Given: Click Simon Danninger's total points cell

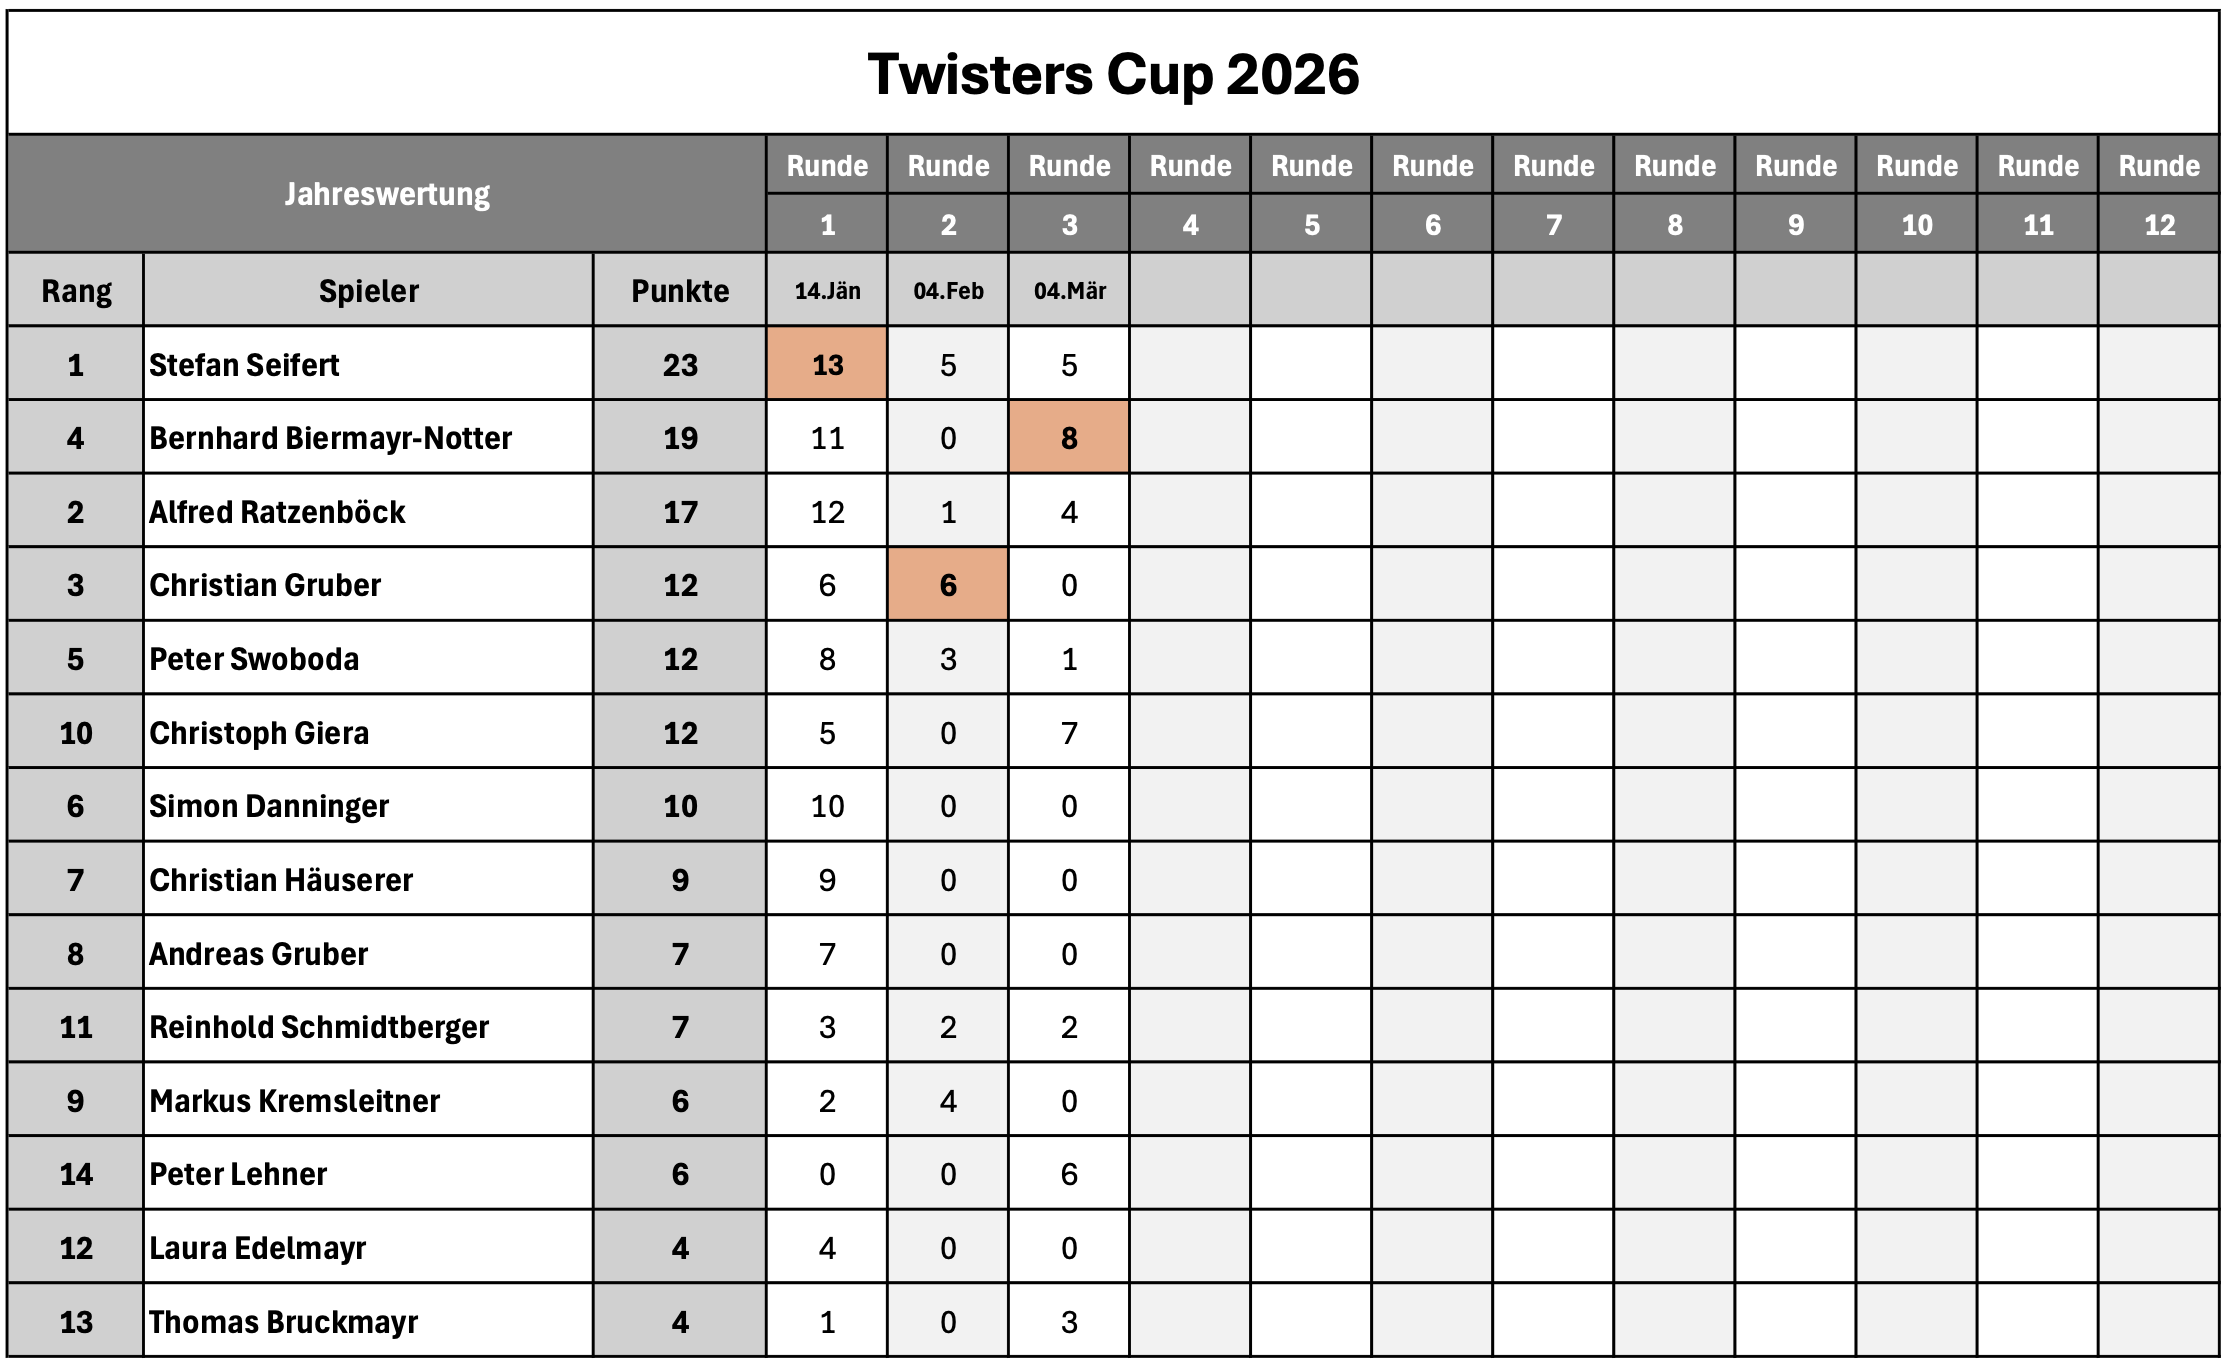Looking at the screenshot, I should tap(680, 806).
